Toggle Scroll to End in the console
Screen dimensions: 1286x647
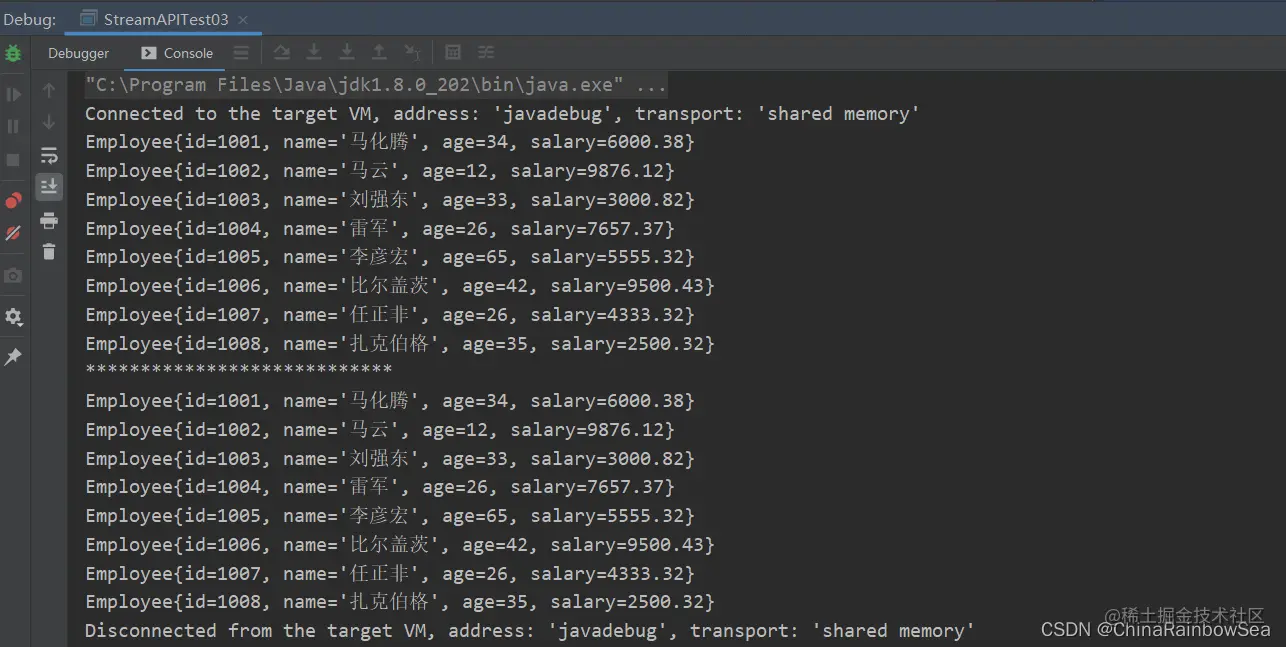(x=49, y=186)
